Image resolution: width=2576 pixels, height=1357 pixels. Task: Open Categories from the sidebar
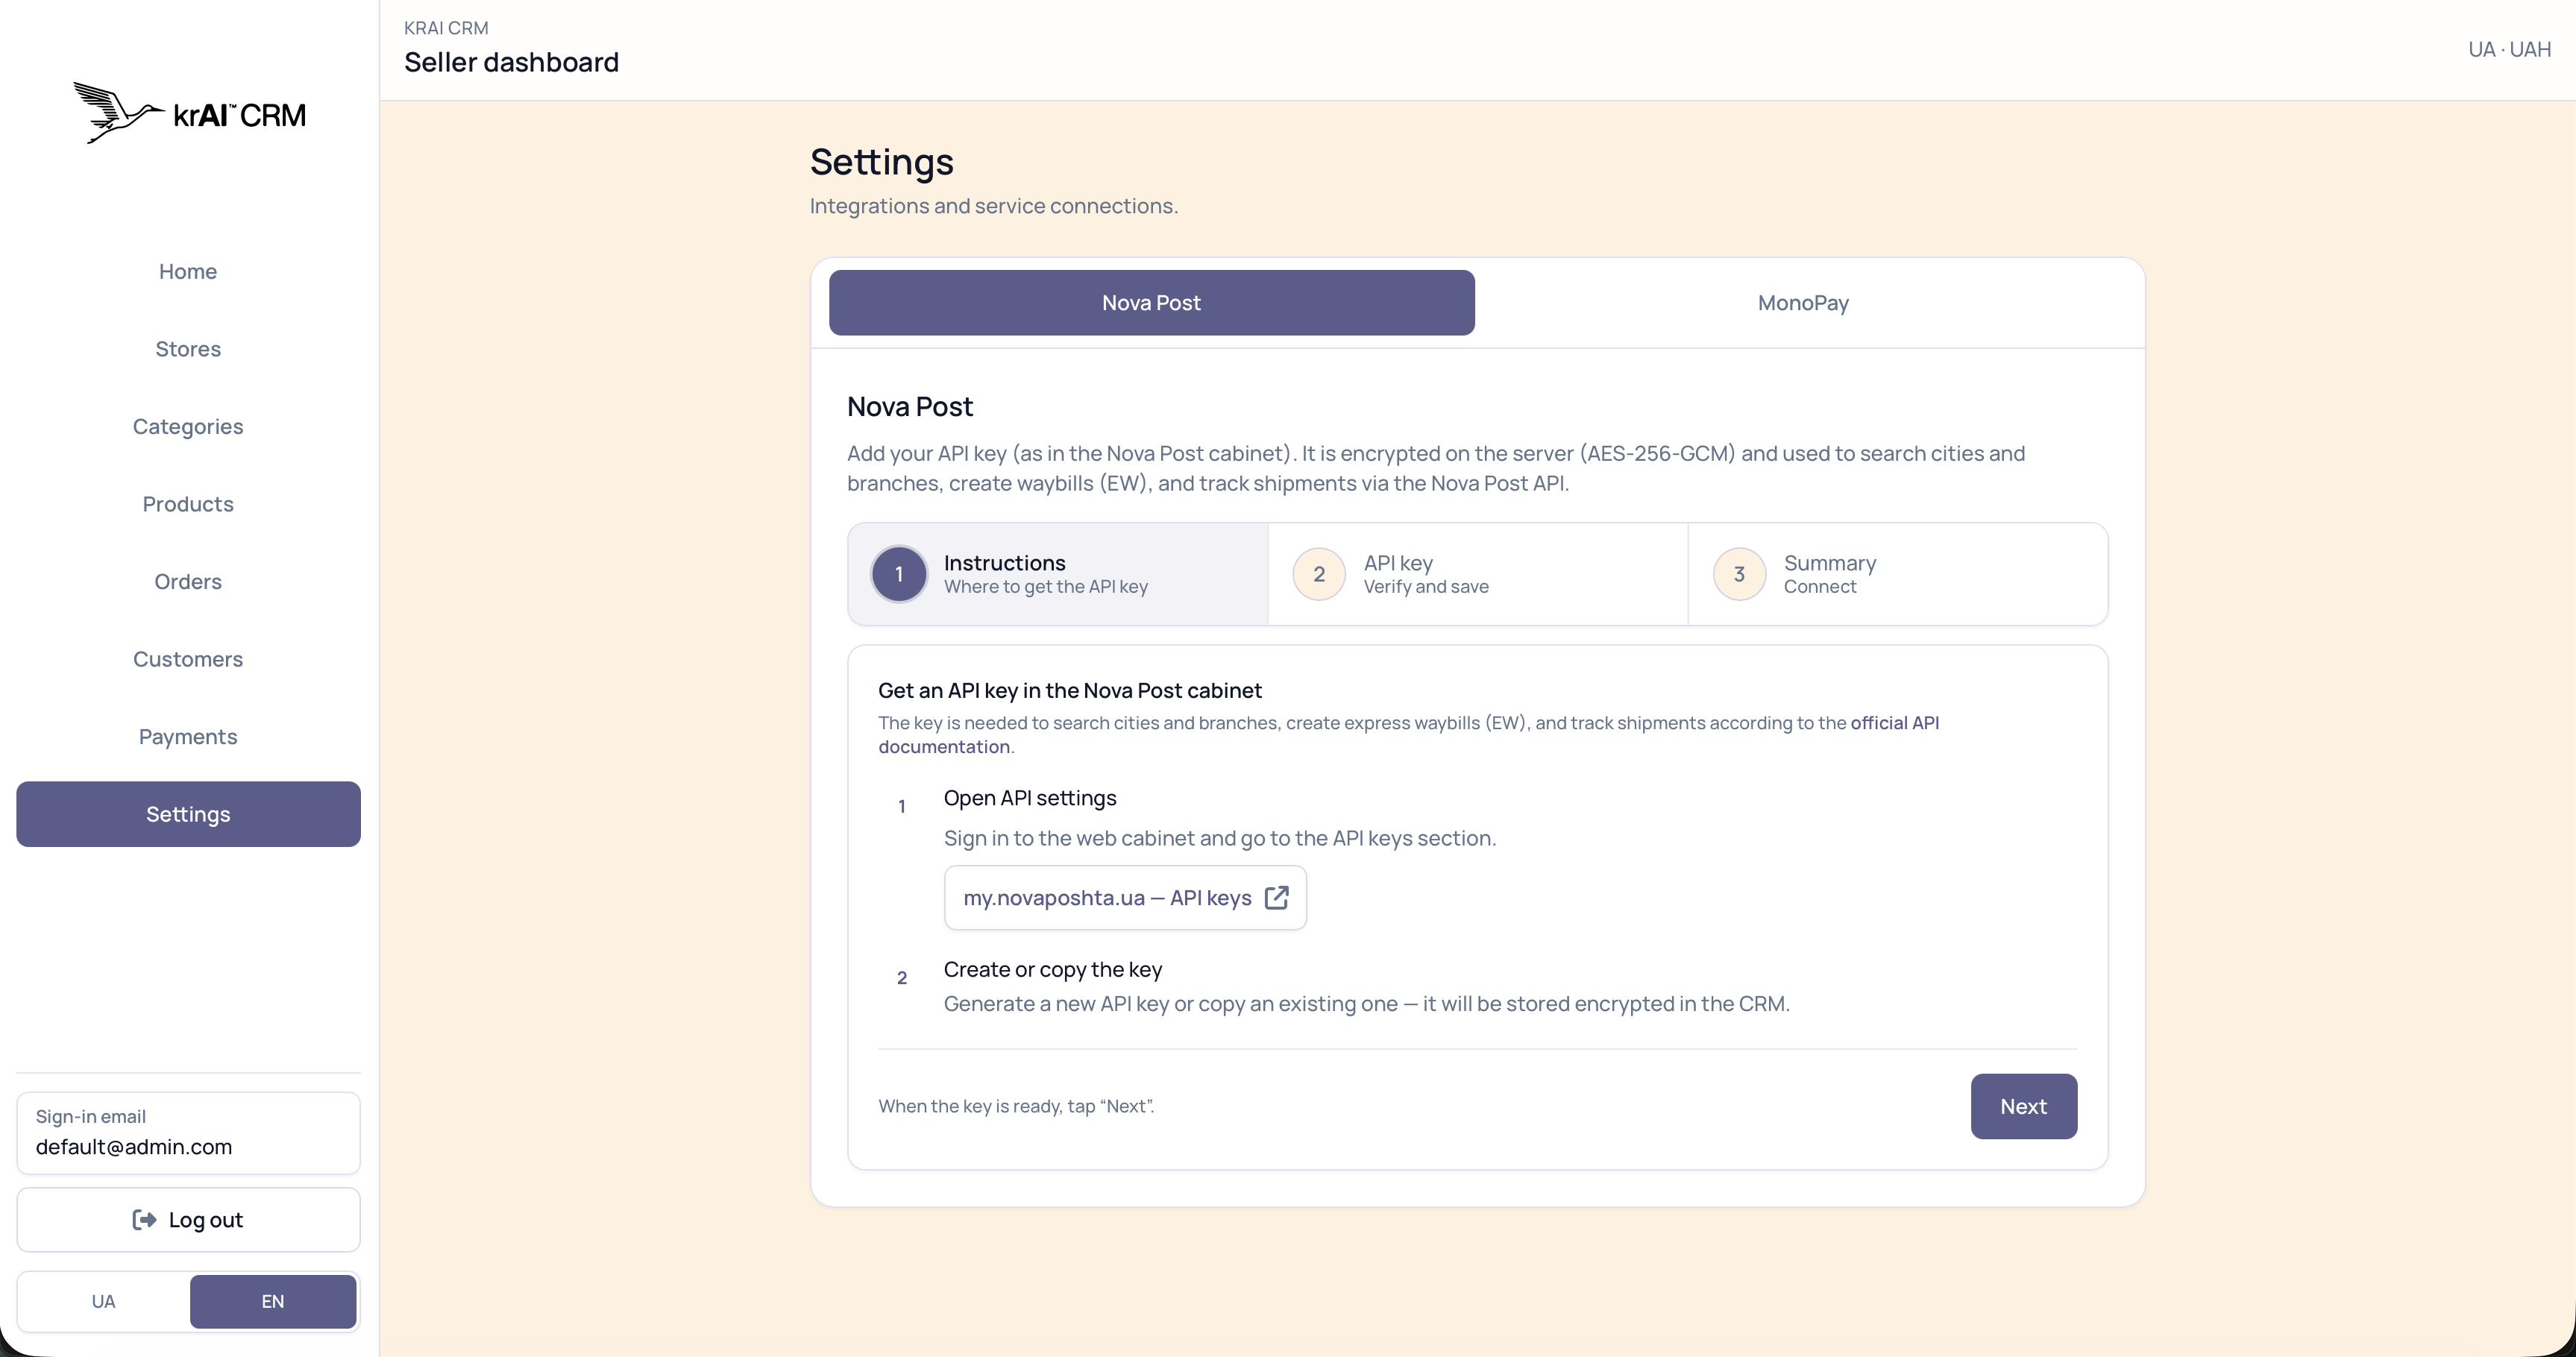point(188,426)
